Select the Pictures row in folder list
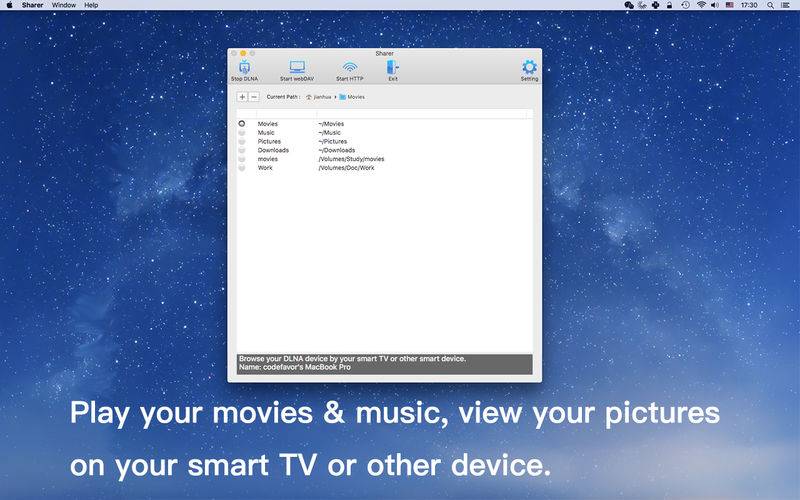The image size is (800, 500). (269, 142)
